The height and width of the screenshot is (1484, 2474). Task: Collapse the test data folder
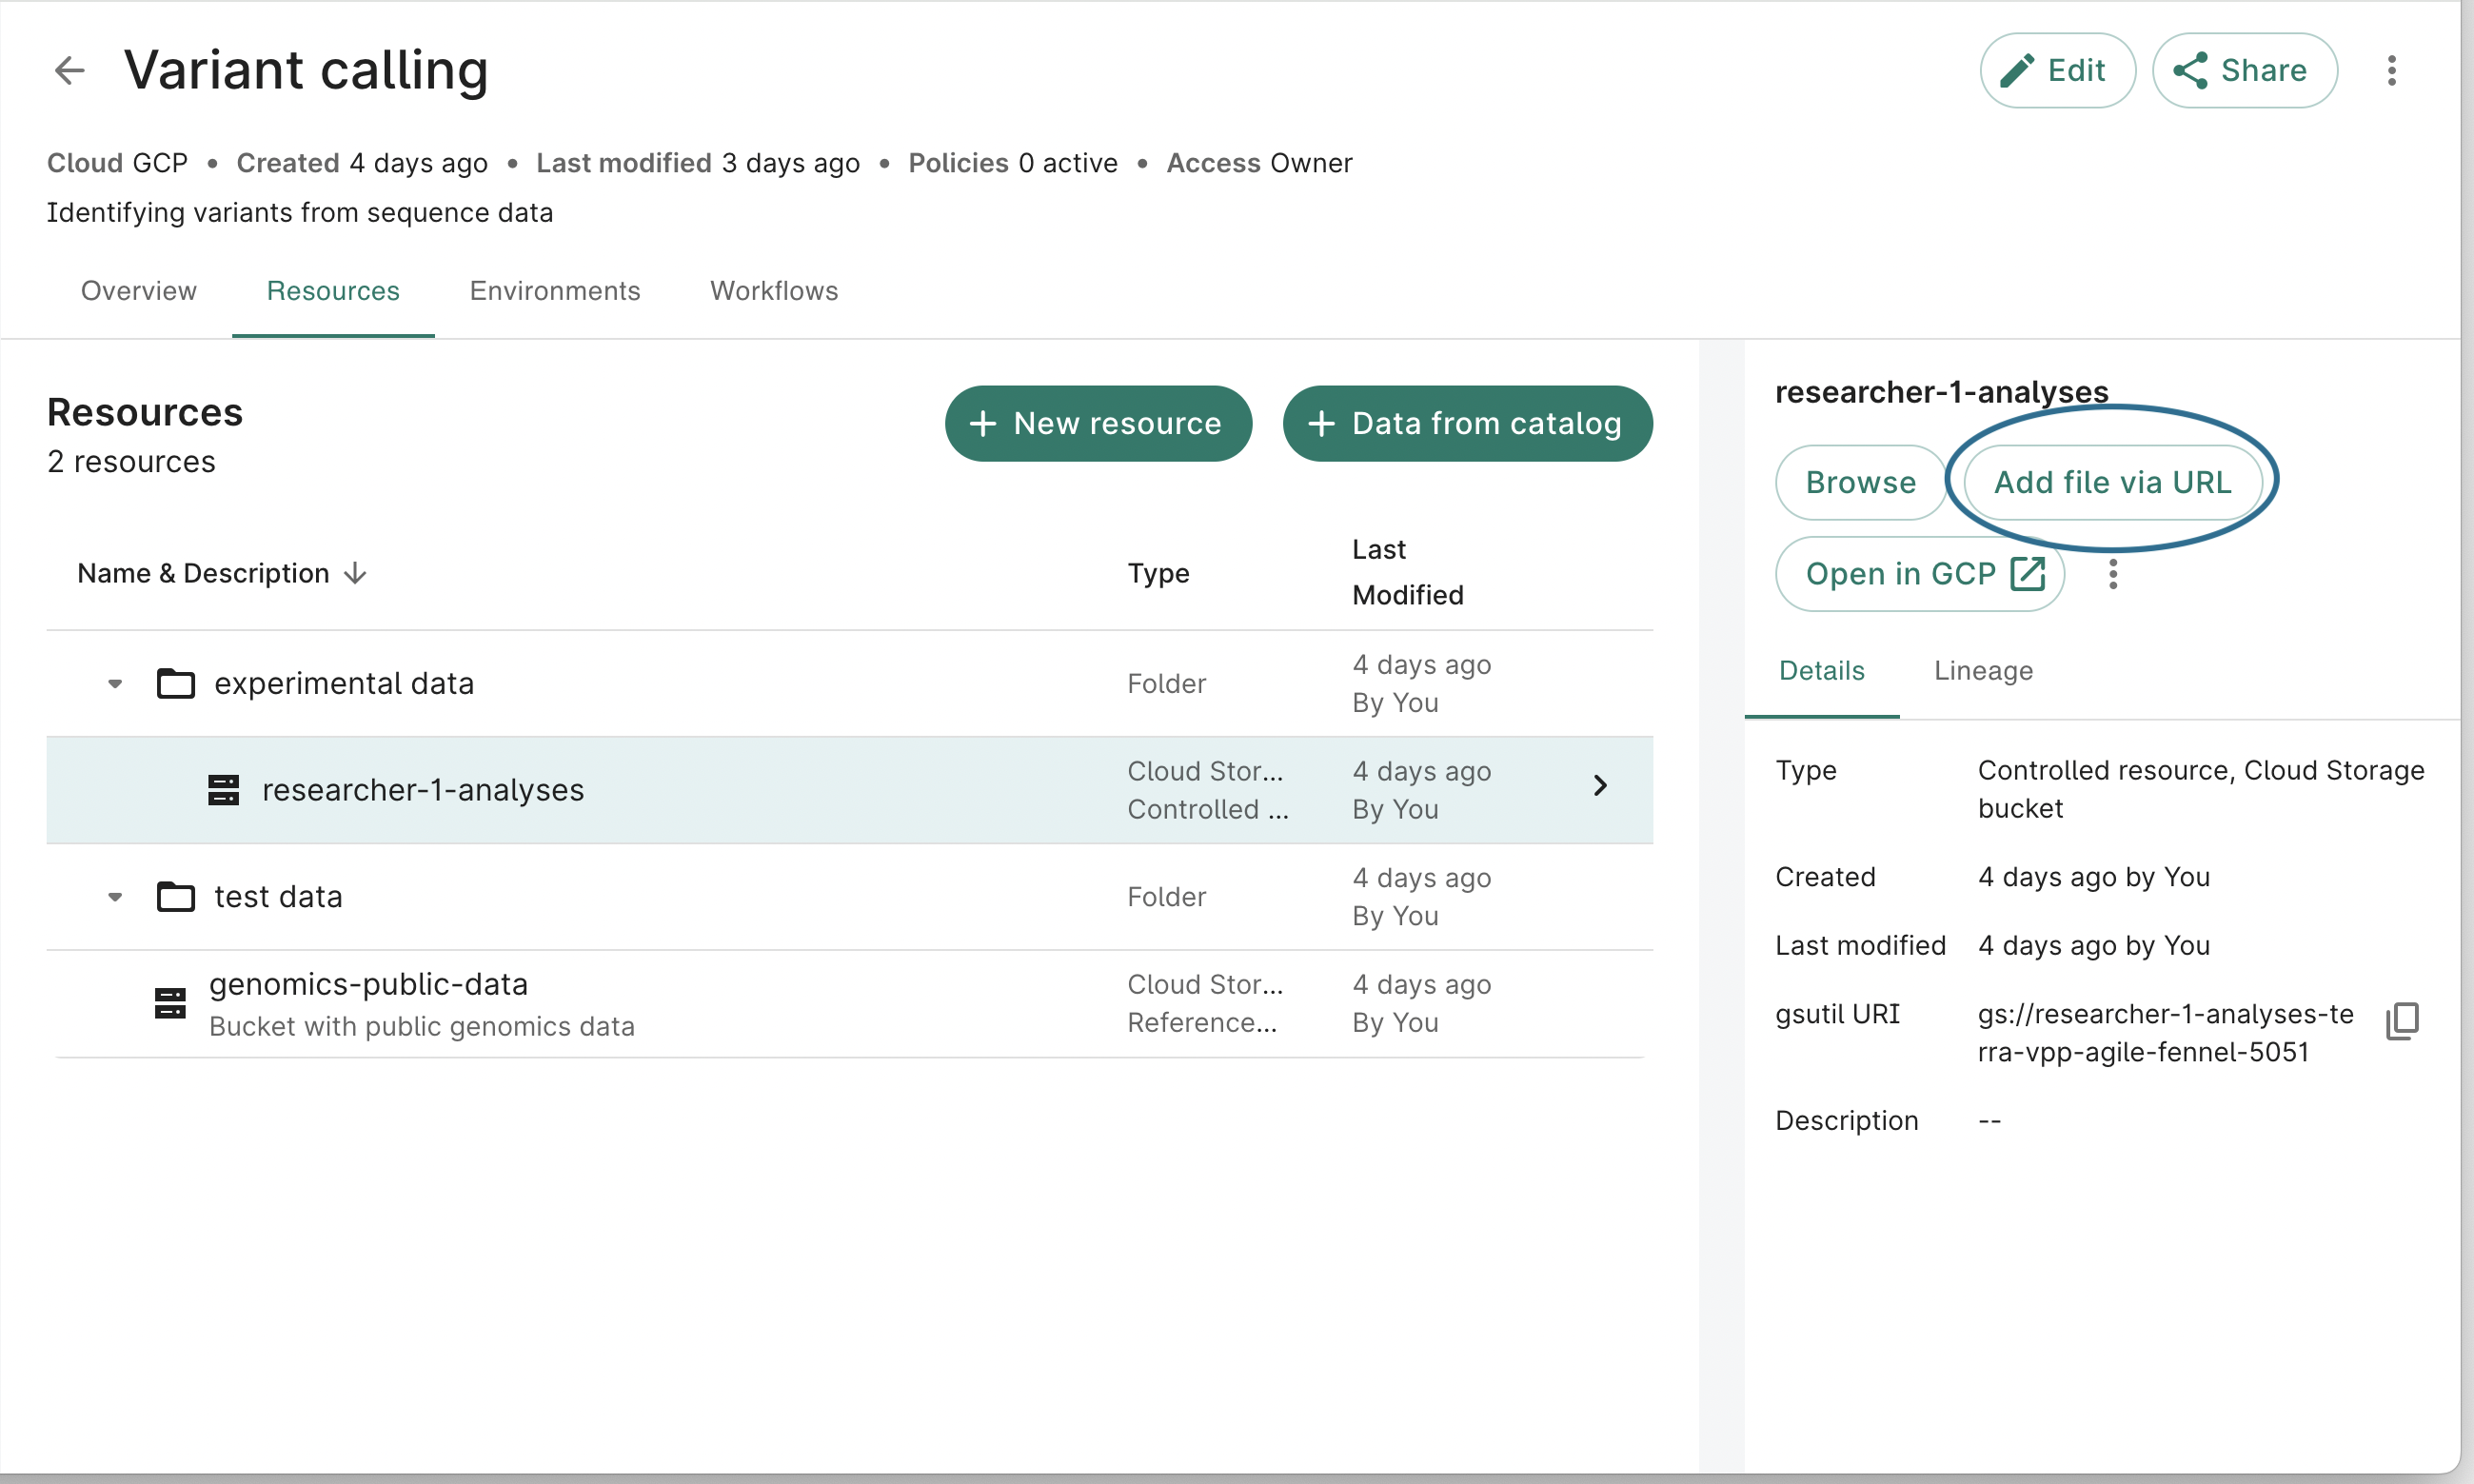pos(111,898)
